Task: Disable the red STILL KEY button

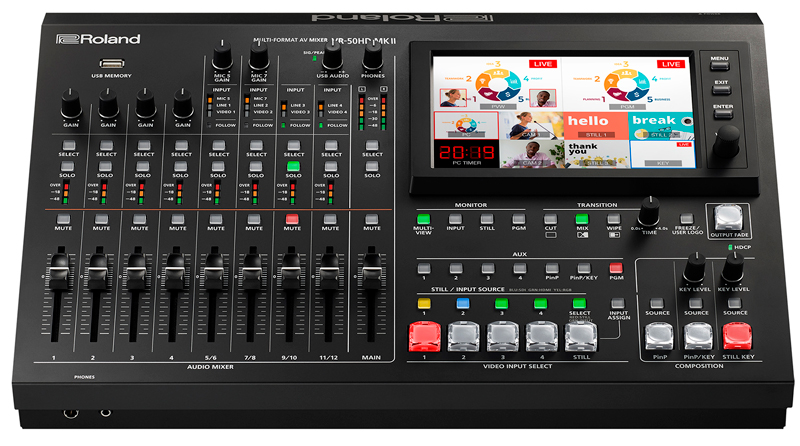Action: click(x=737, y=336)
